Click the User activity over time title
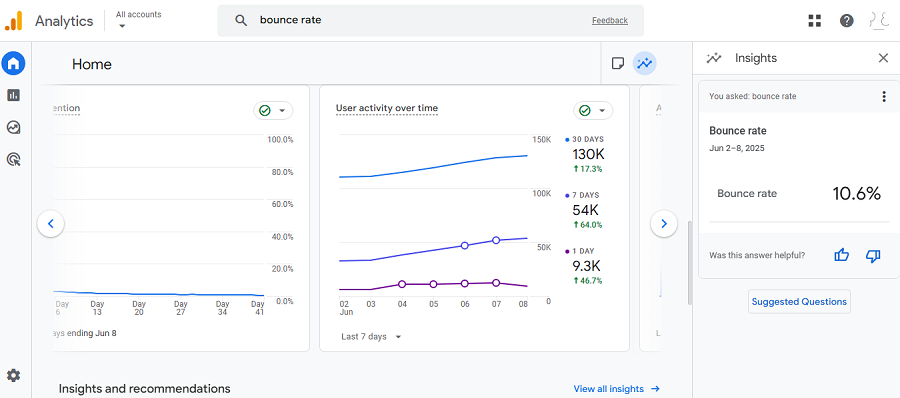The width and height of the screenshot is (900, 398). tap(387, 108)
